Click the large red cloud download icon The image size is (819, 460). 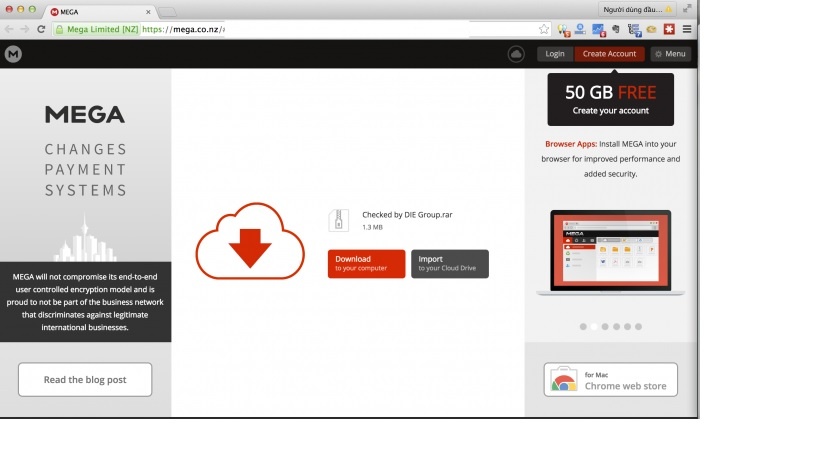point(250,241)
